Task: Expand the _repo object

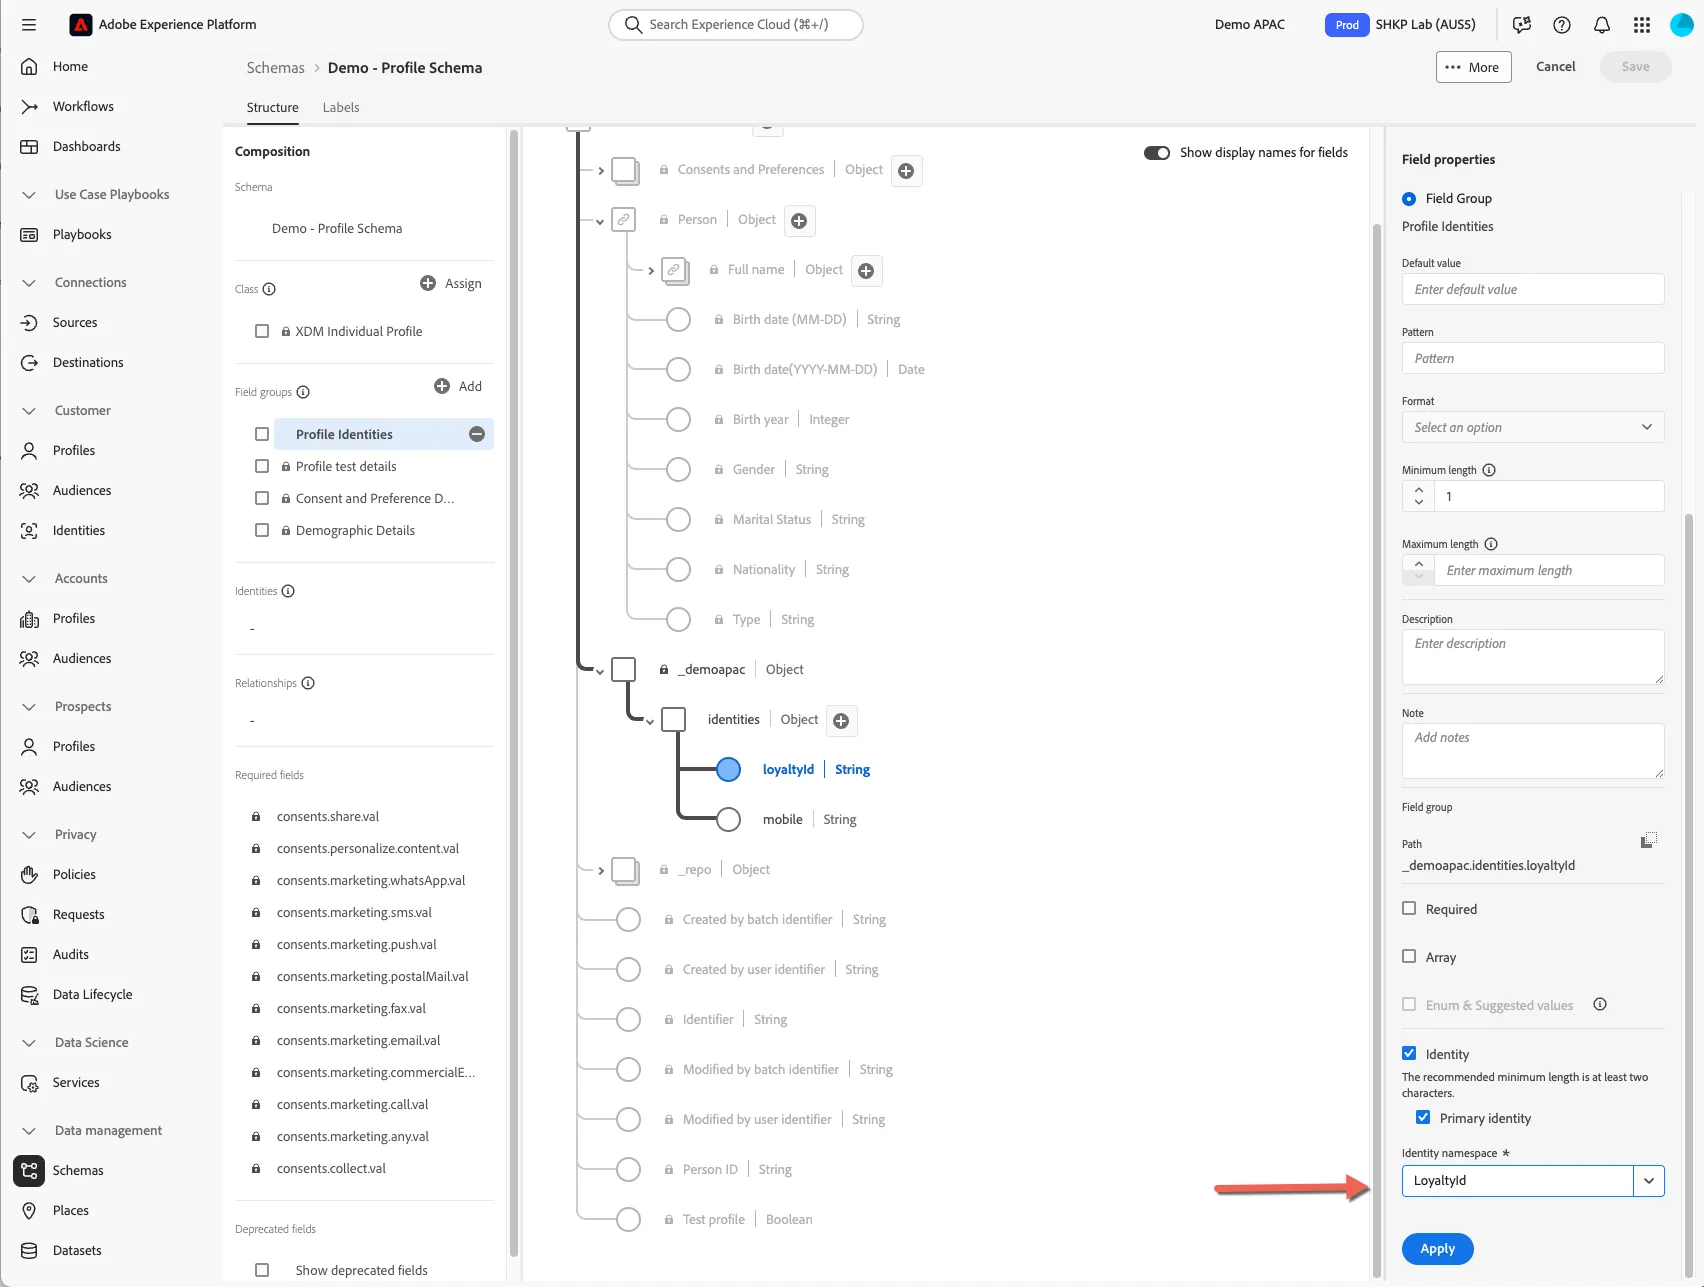Action: (x=600, y=871)
